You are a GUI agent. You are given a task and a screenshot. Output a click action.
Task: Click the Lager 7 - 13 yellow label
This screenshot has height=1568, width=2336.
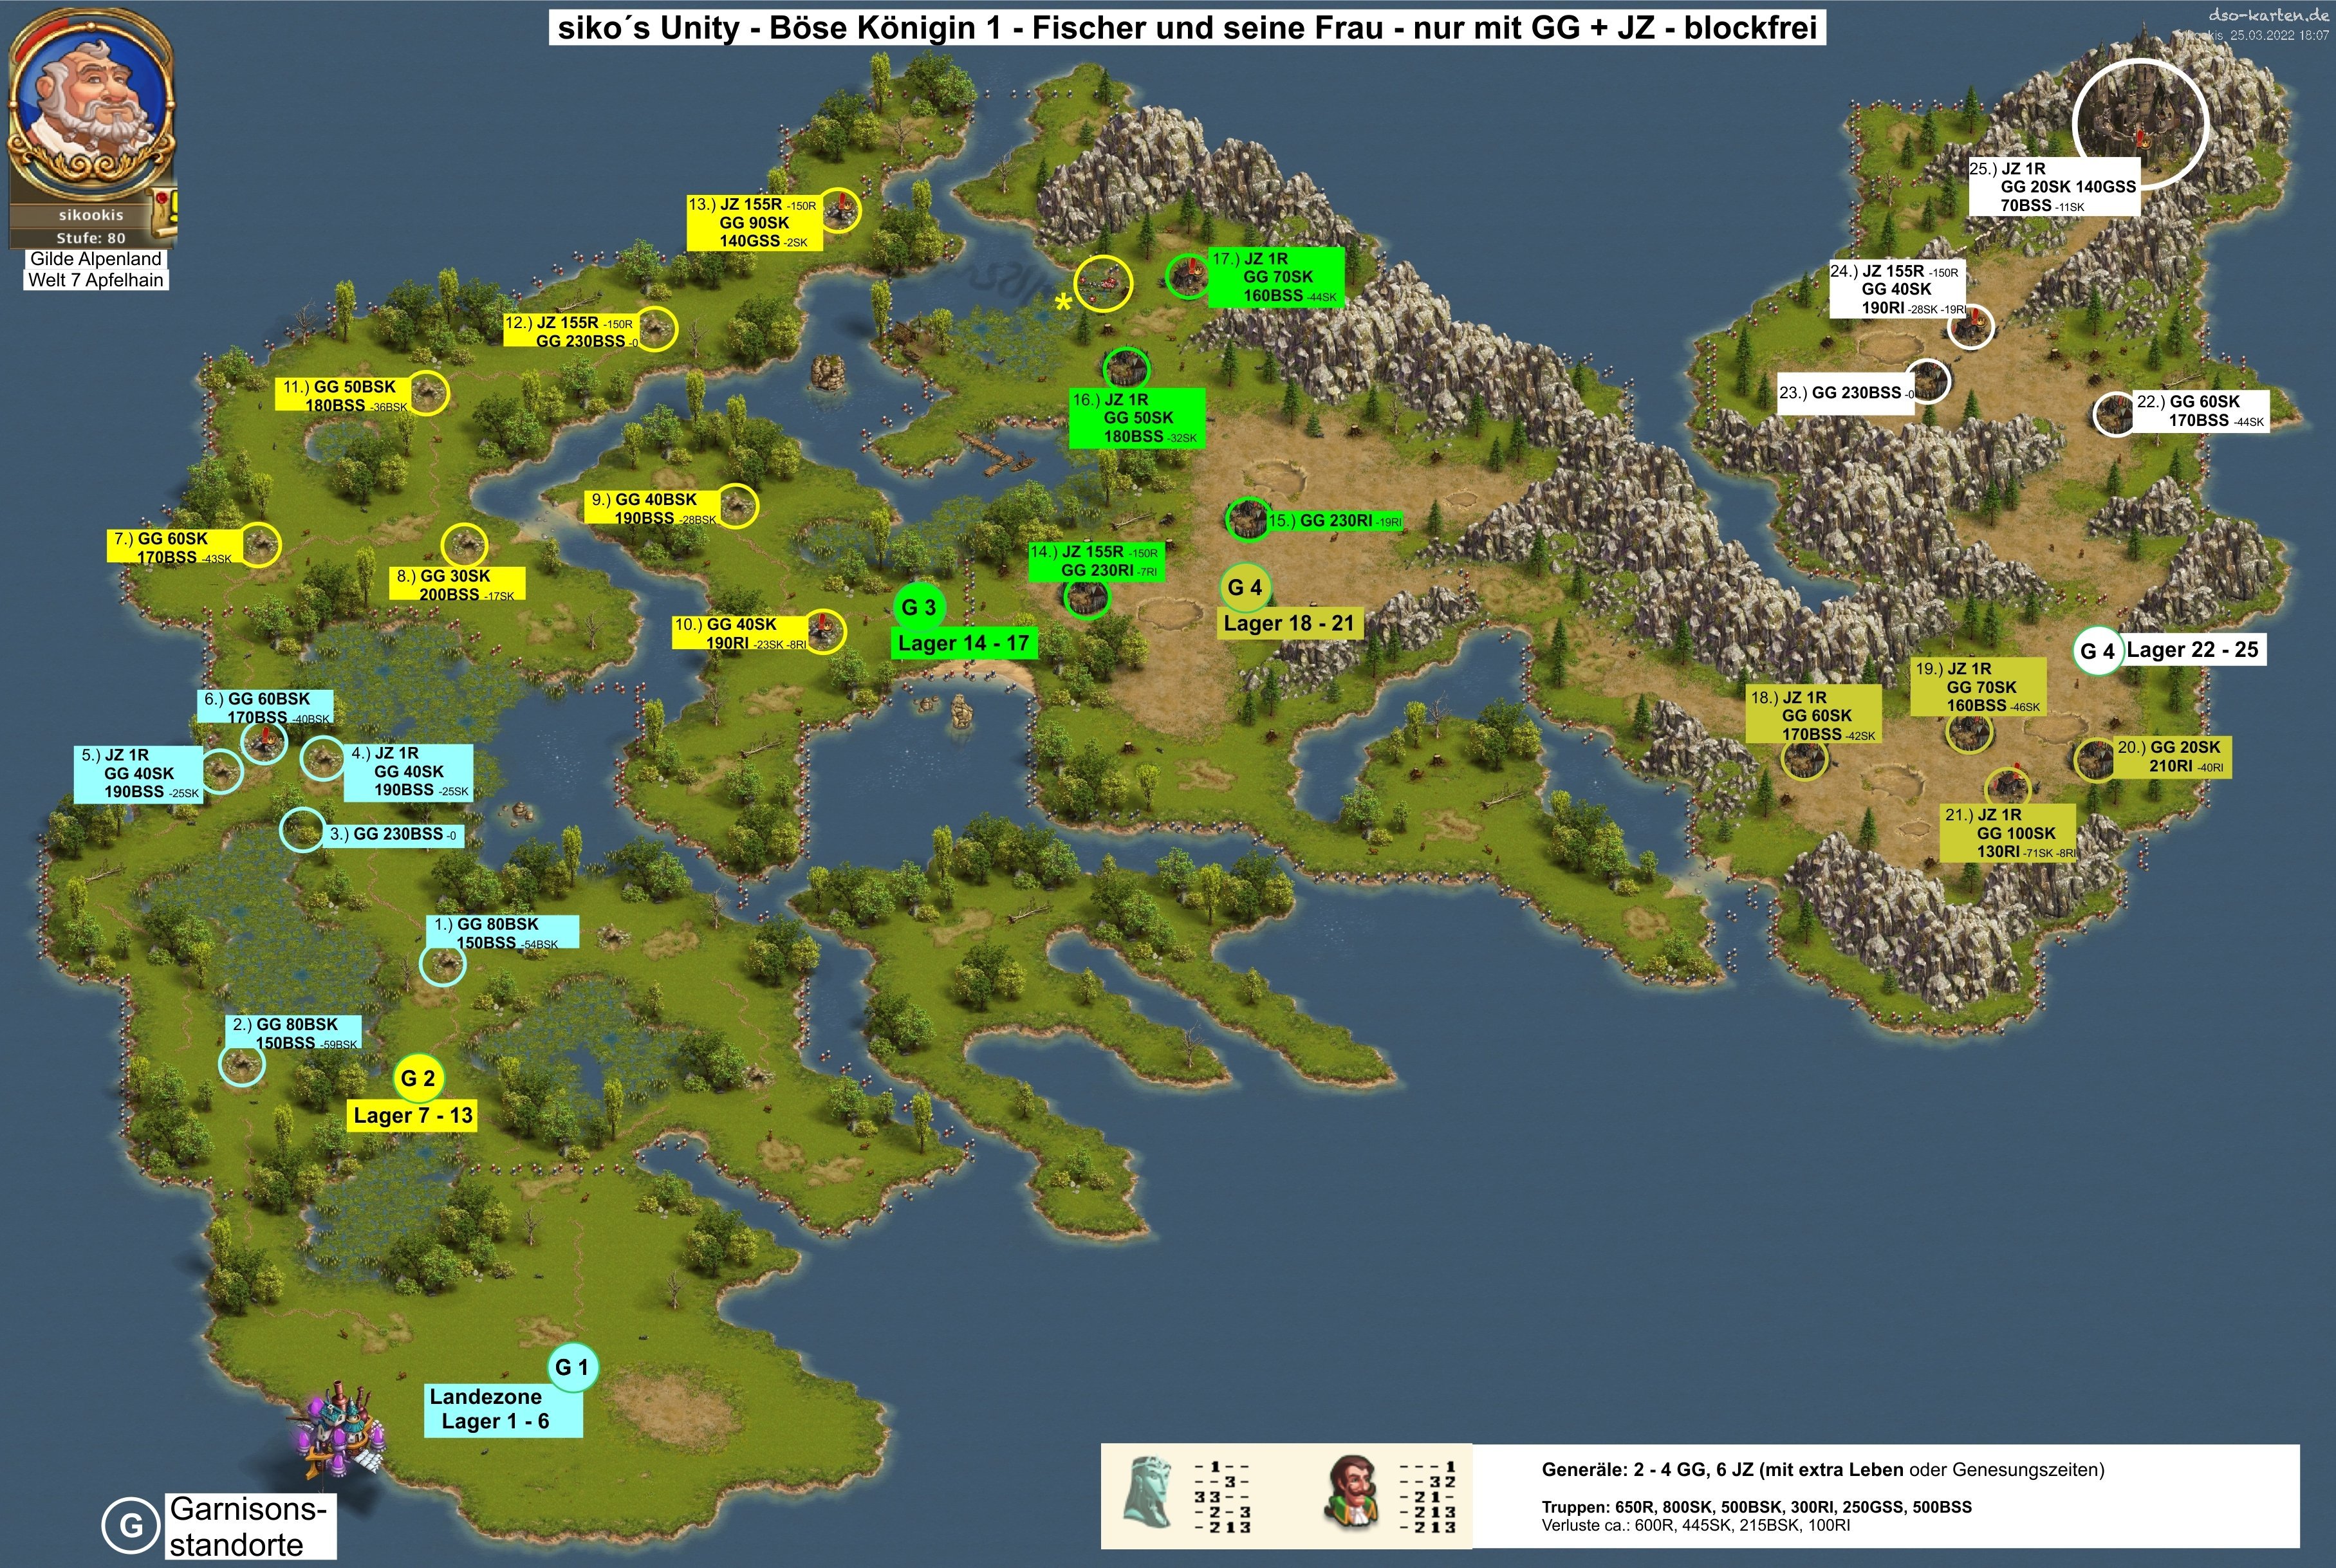pos(412,1115)
